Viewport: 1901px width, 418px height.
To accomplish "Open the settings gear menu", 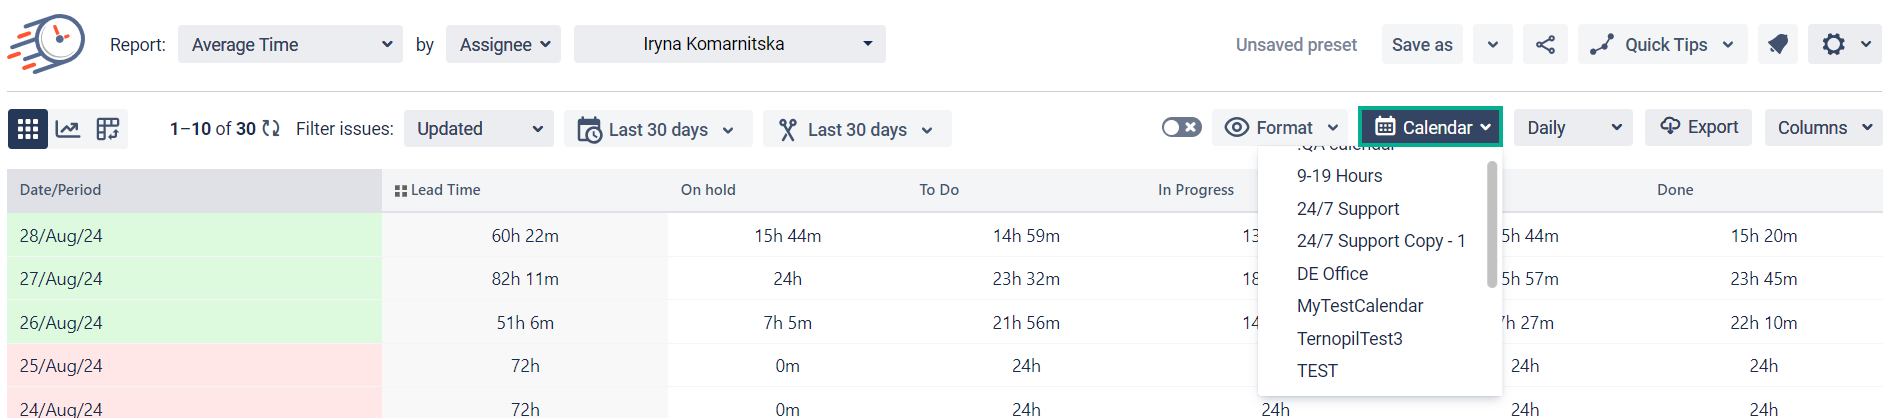I will [x=1844, y=45].
